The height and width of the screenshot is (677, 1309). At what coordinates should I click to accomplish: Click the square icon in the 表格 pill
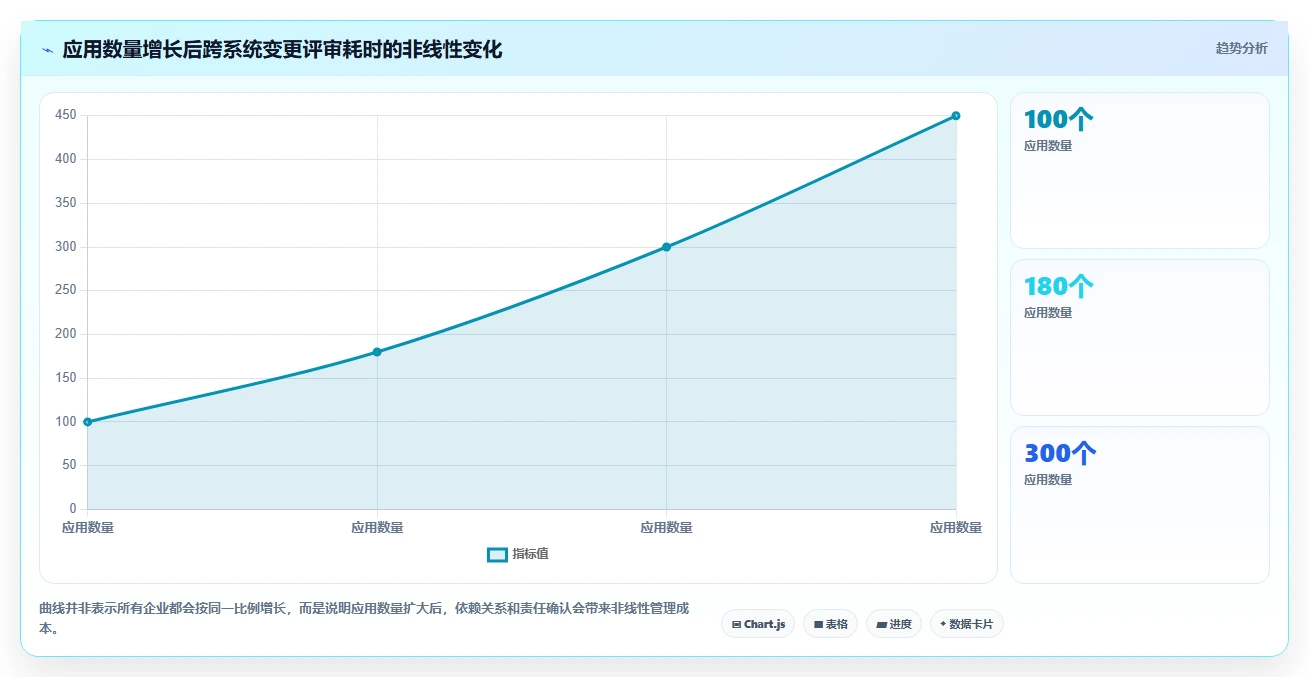coord(818,624)
